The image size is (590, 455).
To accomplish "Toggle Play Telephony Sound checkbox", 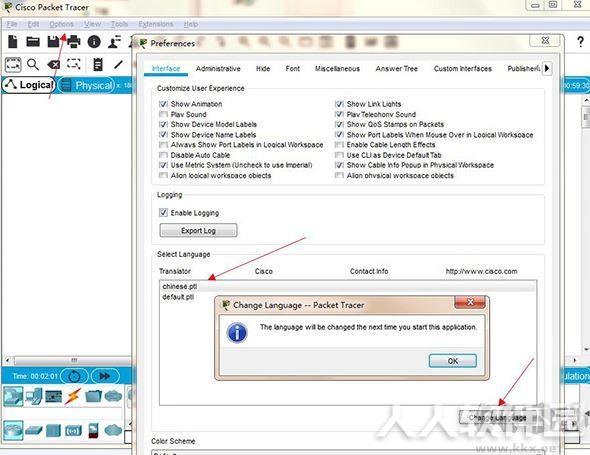I will coord(339,114).
